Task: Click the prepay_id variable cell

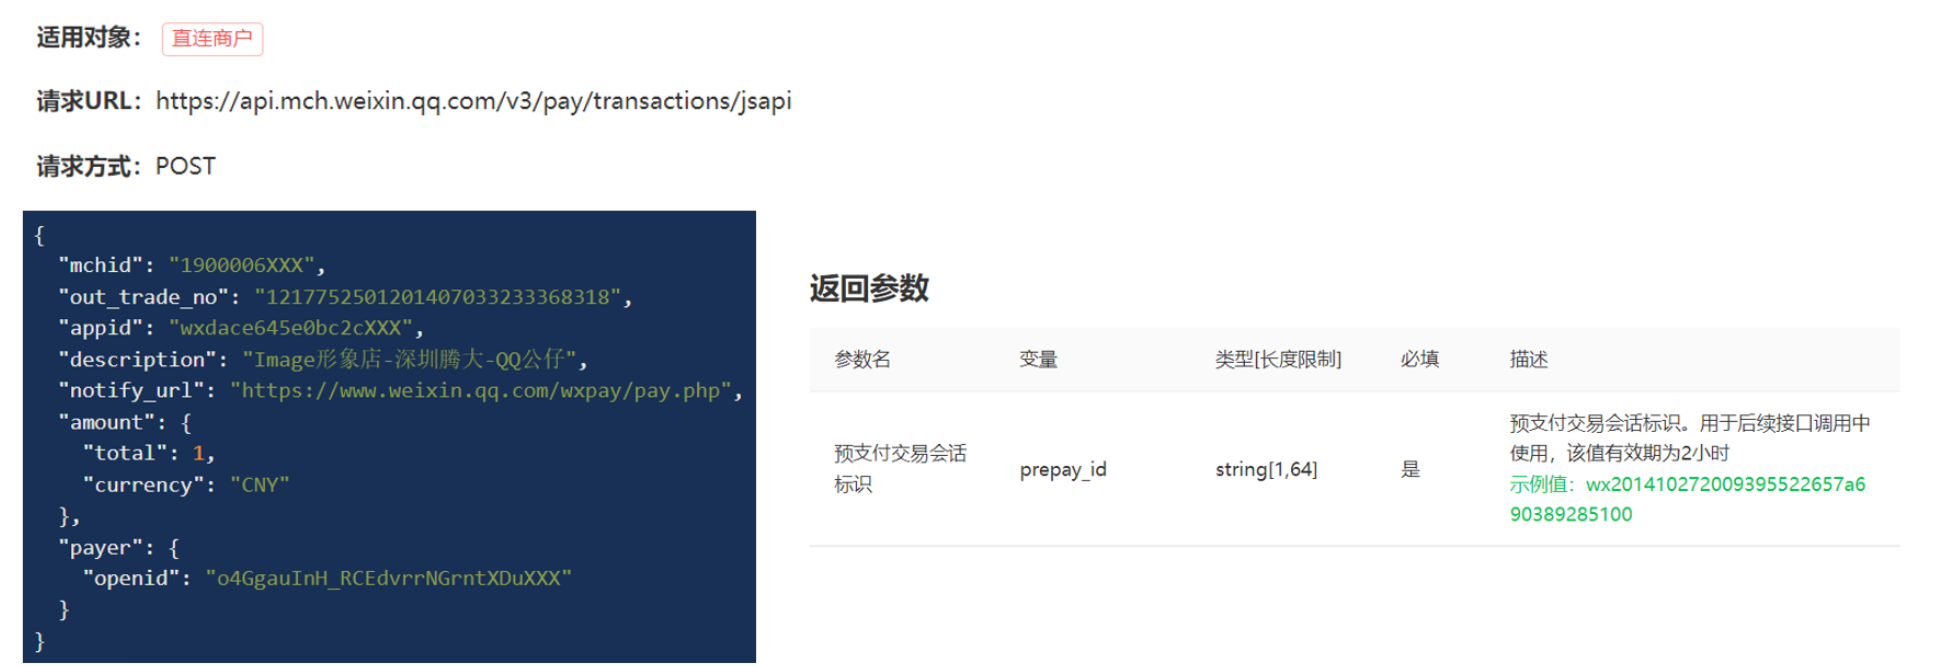Action: point(1063,469)
